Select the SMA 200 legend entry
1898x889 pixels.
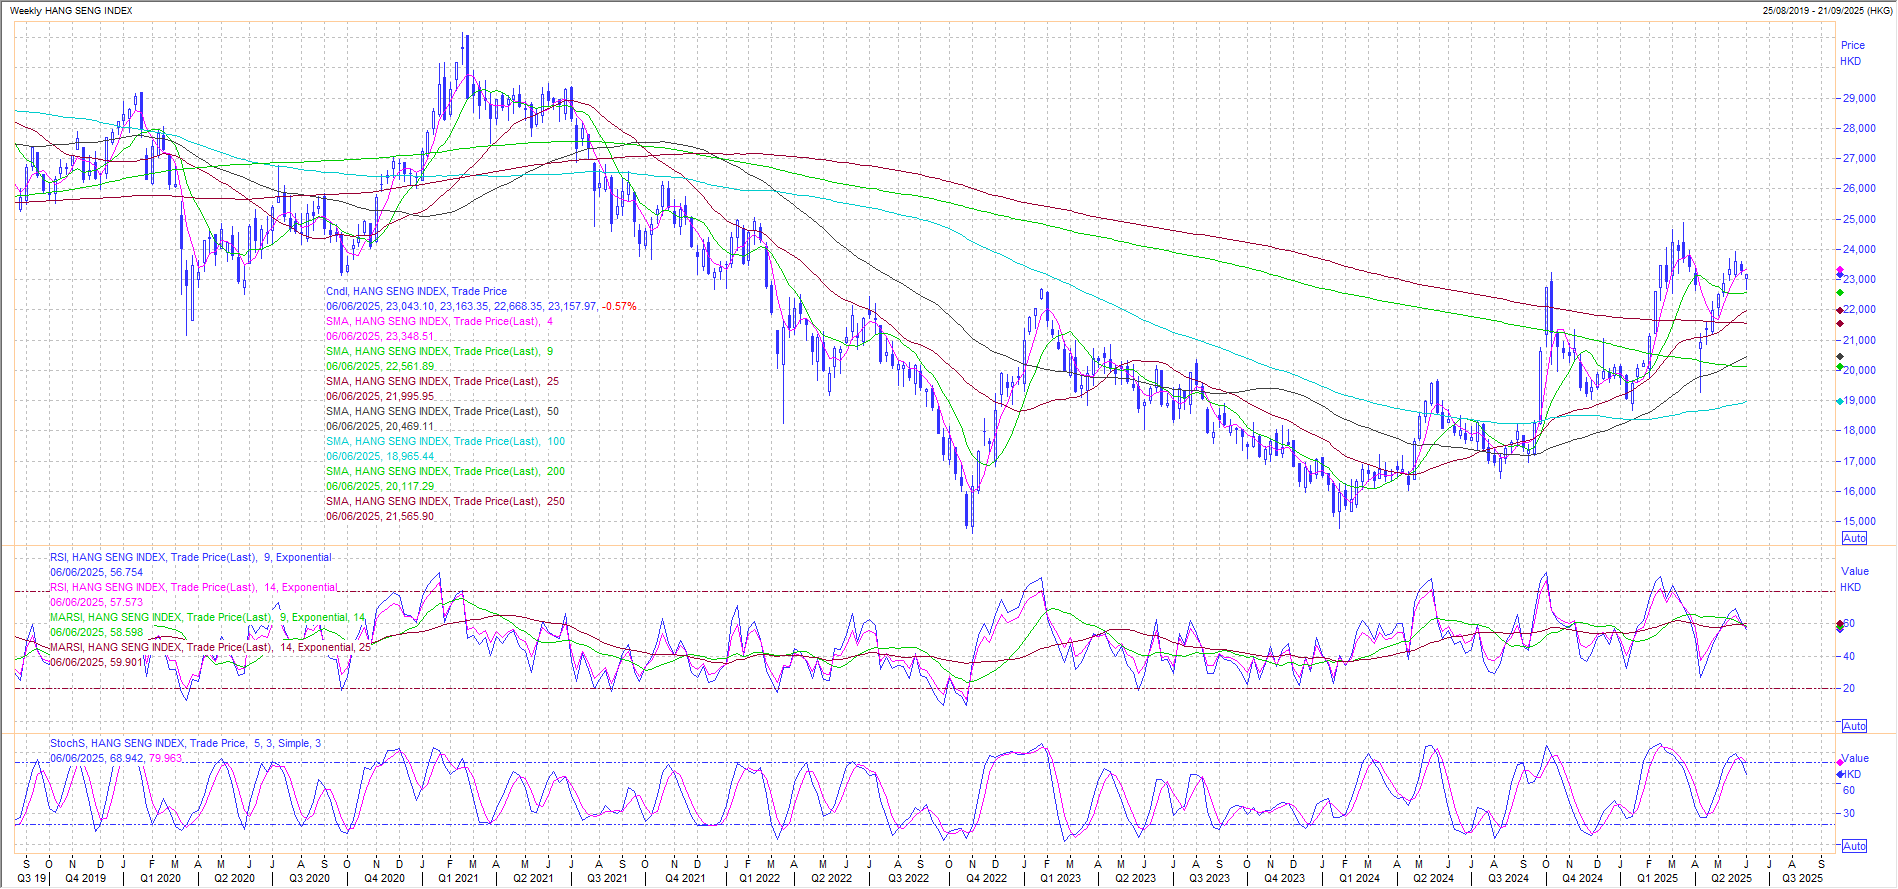(x=445, y=471)
